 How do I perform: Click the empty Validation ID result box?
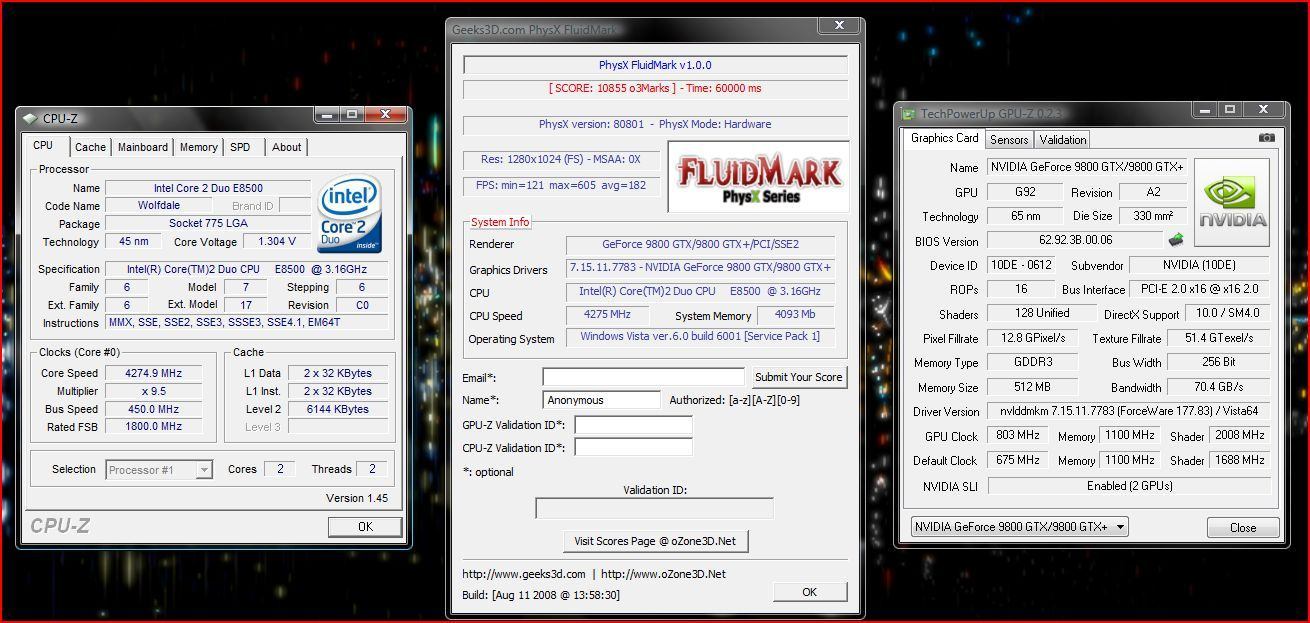(x=654, y=508)
